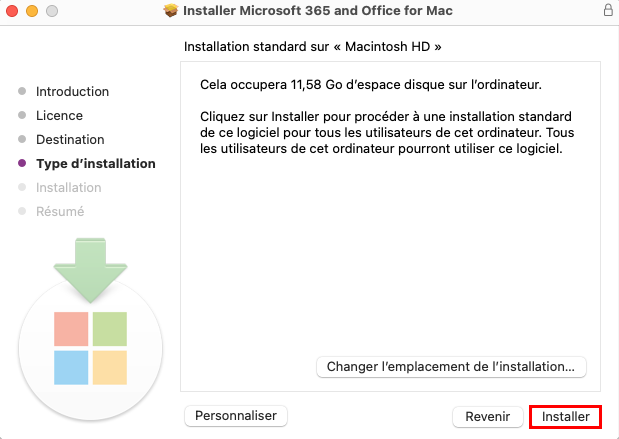The width and height of the screenshot is (619, 439).
Task: Choose Changer l'emplacement de l'installation
Action: click(451, 367)
